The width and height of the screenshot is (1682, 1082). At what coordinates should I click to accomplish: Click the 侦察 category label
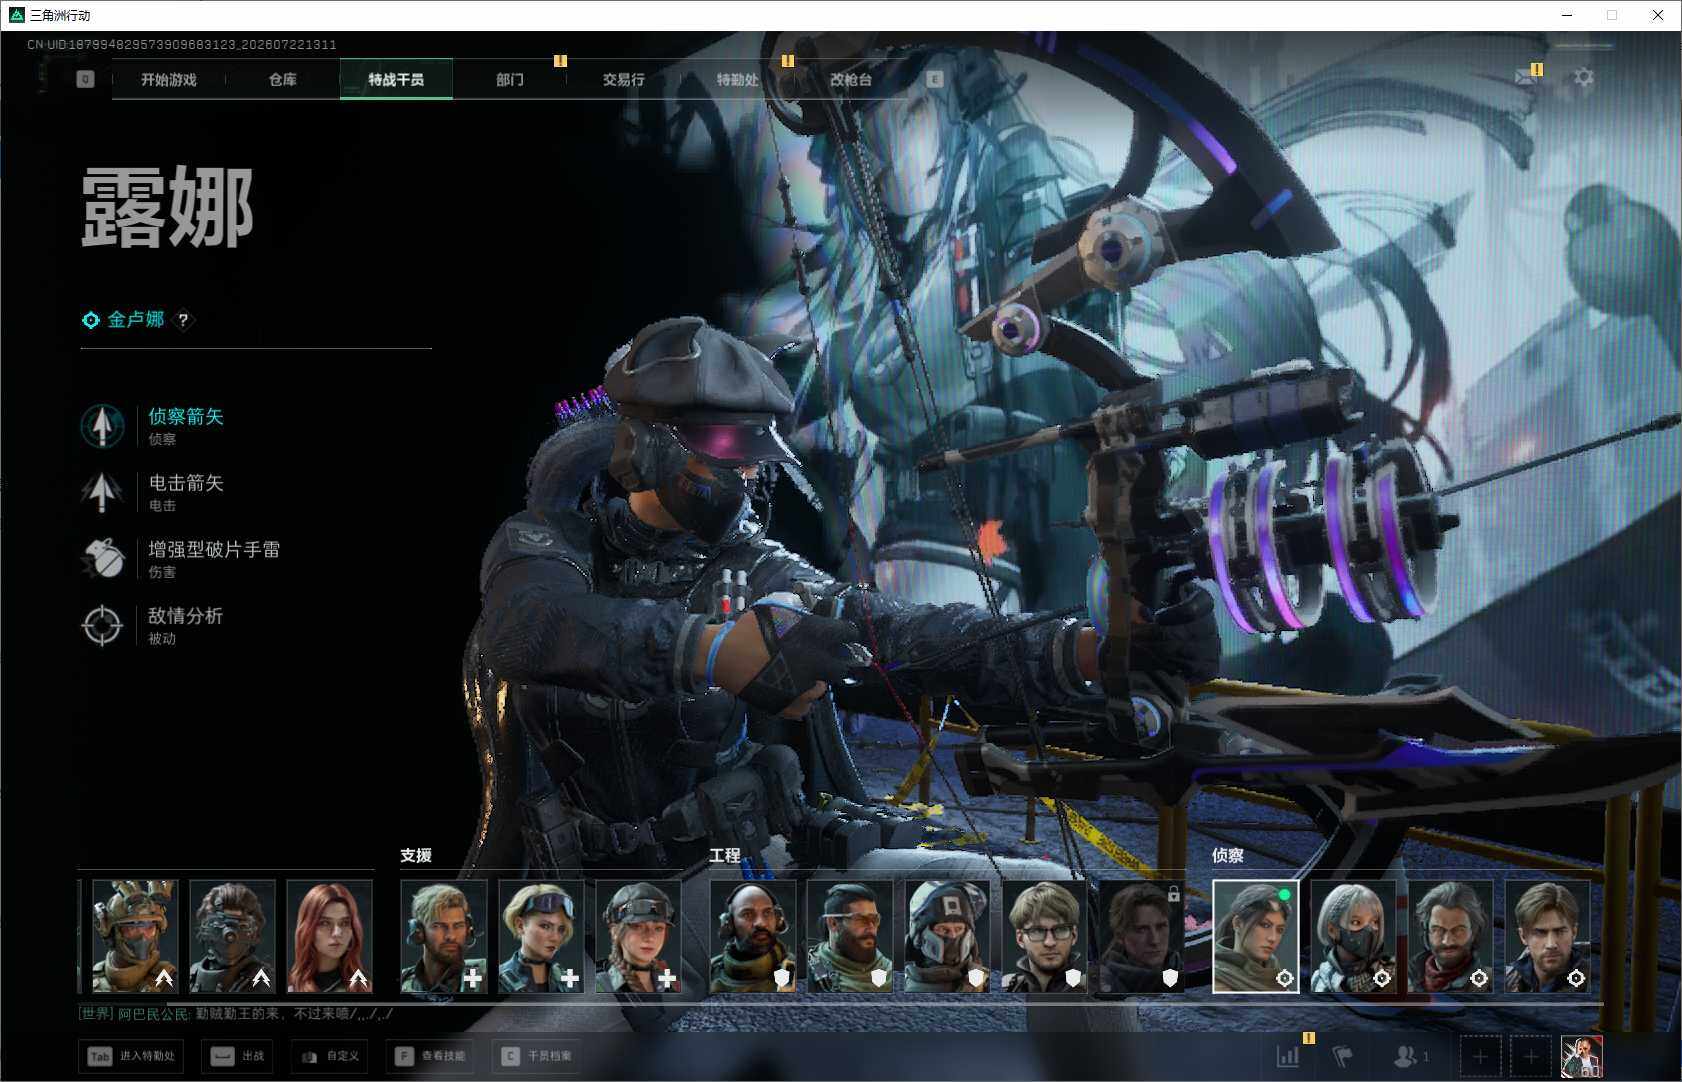pyautogui.click(x=1228, y=856)
